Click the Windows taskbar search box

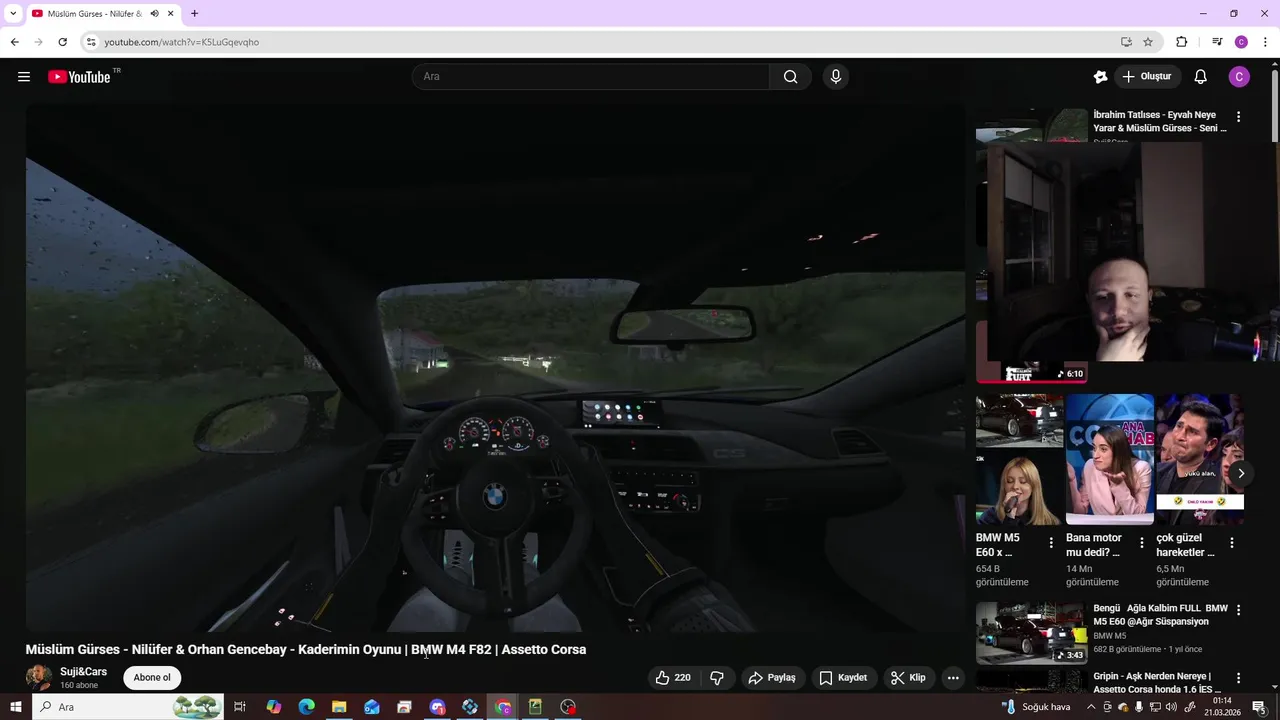click(128, 707)
